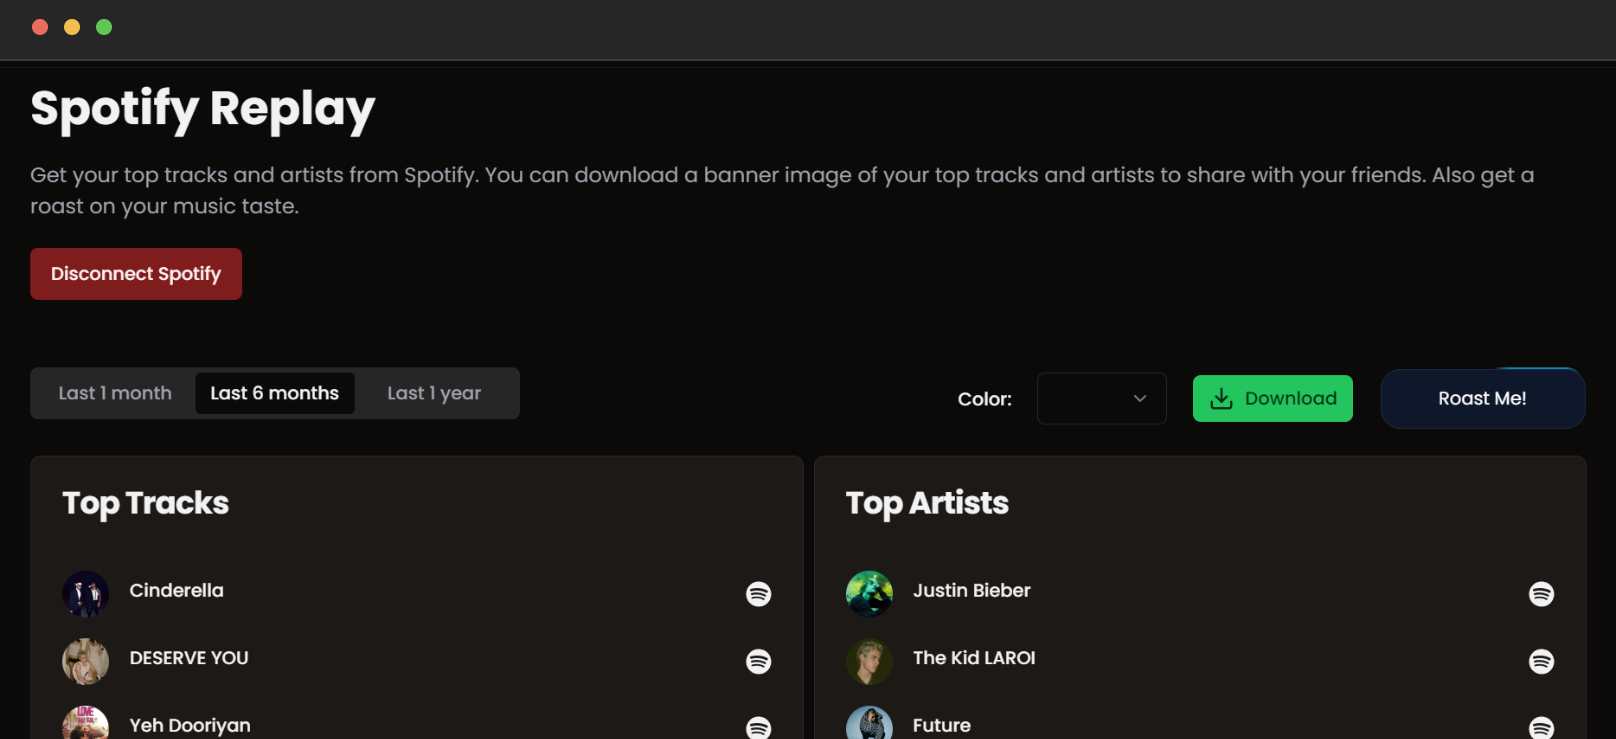Click the download arrow icon on the green button
The width and height of the screenshot is (1616, 739).
[x=1221, y=398]
